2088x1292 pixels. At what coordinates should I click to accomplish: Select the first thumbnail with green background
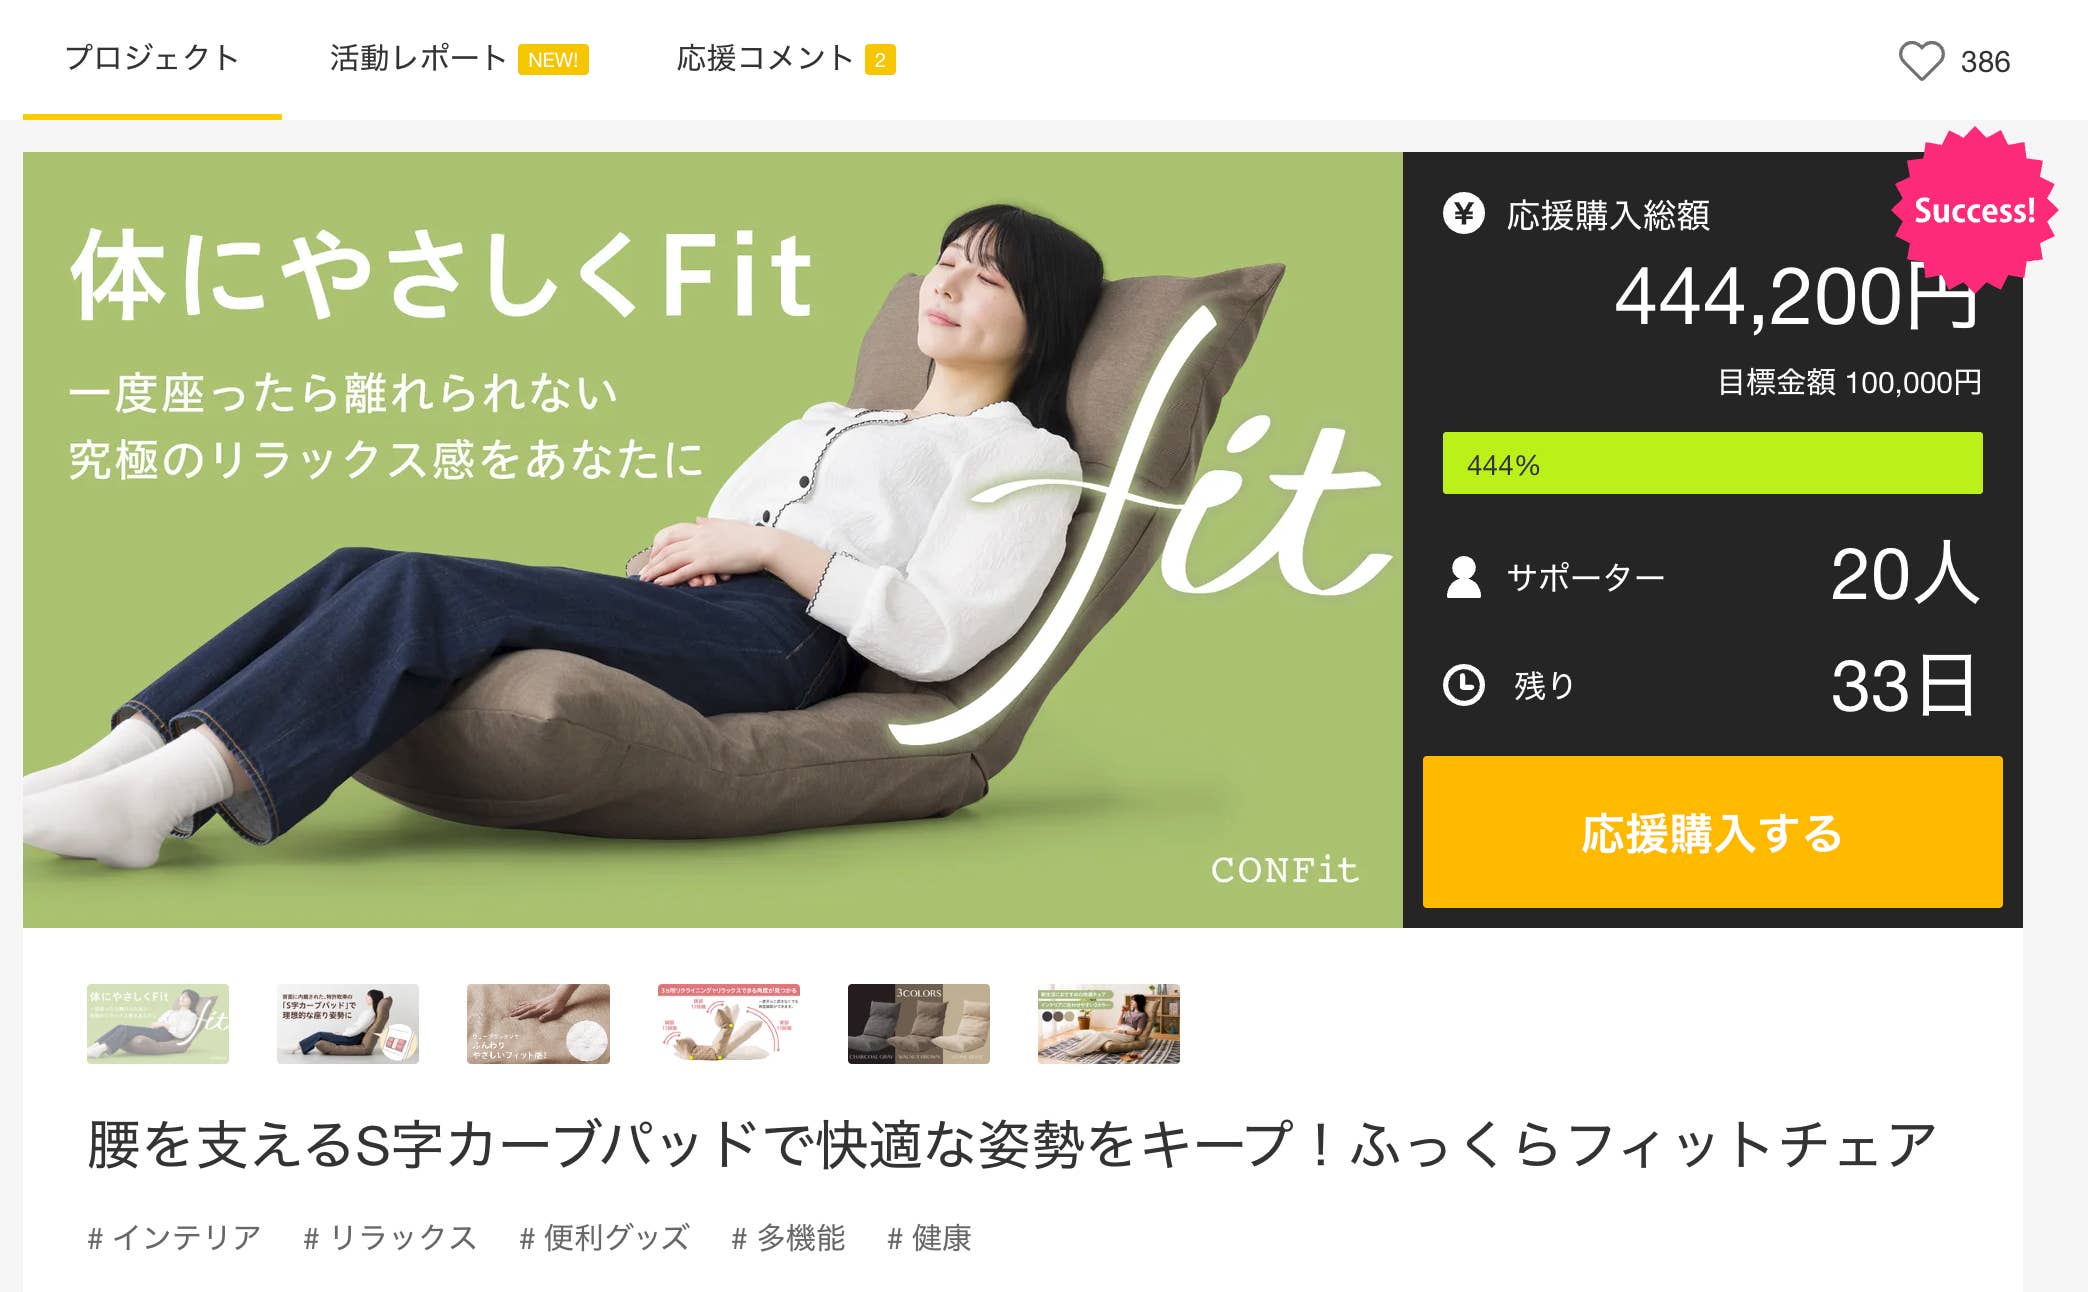[x=158, y=1024]
